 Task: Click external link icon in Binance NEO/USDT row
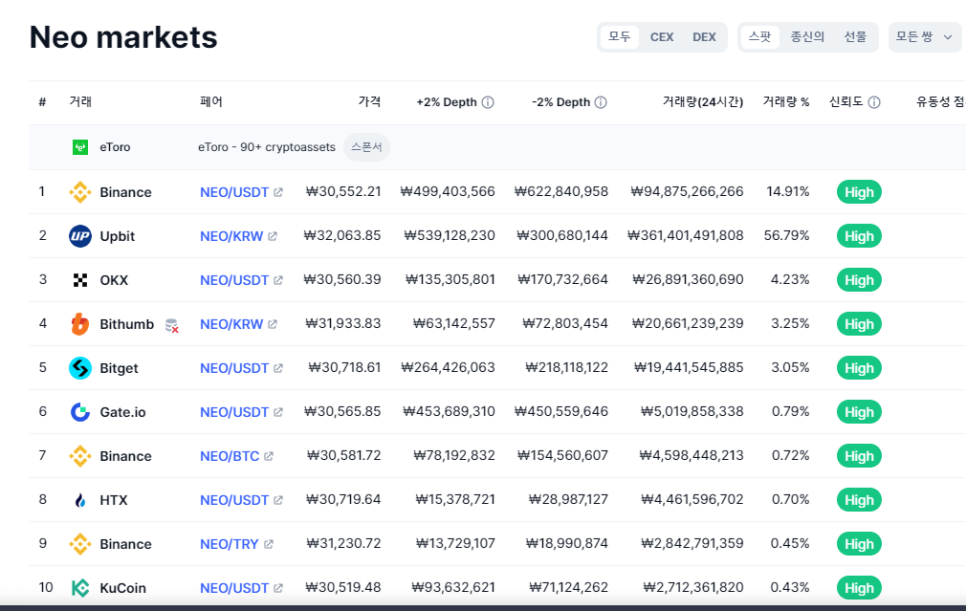[278, 192]
